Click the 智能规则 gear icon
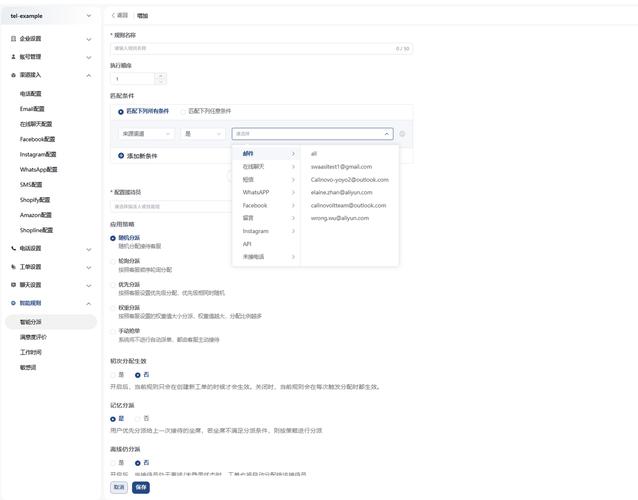The width and height of the screenshot is (638, 500). pos(13,303)
